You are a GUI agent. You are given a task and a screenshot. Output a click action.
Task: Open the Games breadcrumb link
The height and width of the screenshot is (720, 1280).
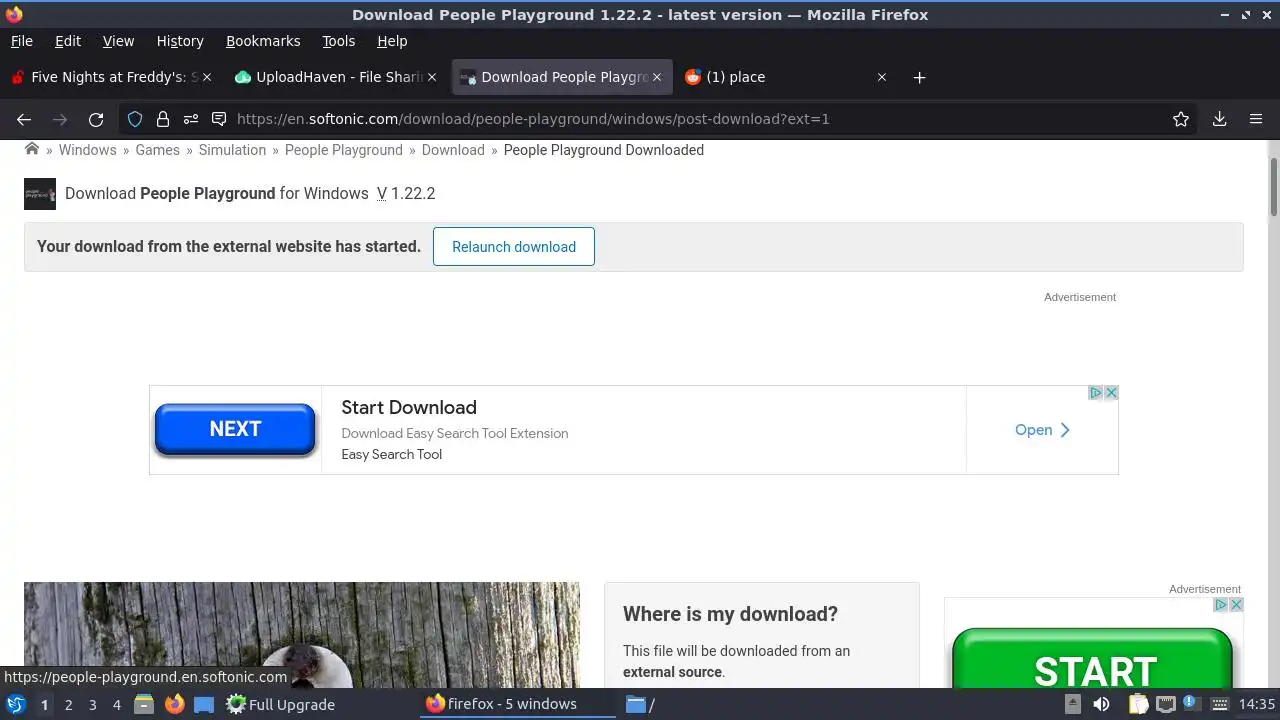(x=157, y=150)
